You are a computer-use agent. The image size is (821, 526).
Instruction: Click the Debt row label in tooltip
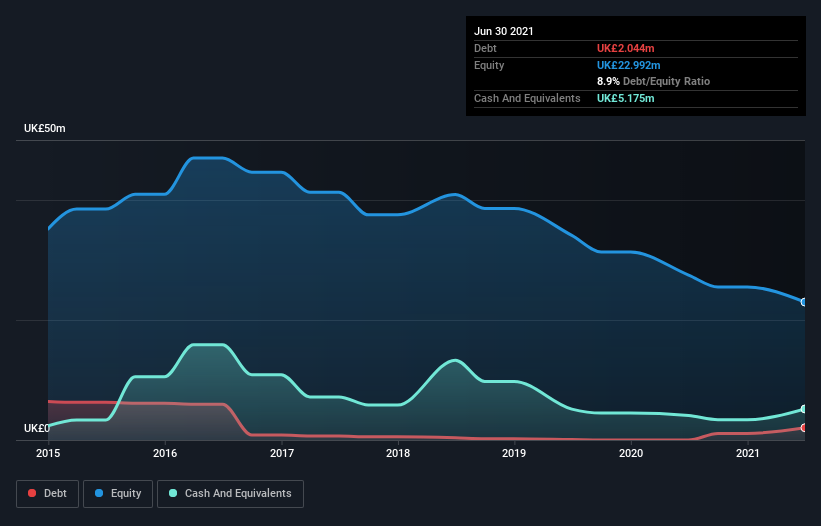pyautogui.click(x=485, y=48)
